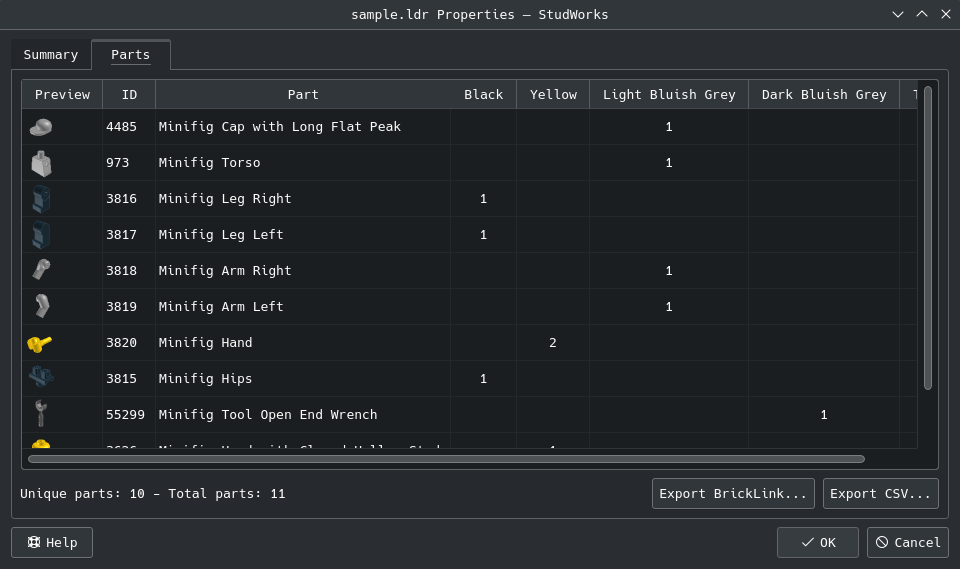Select part ID 3815 cell
The width and height of the screenshot is (960, 569).
pos(129,379)
